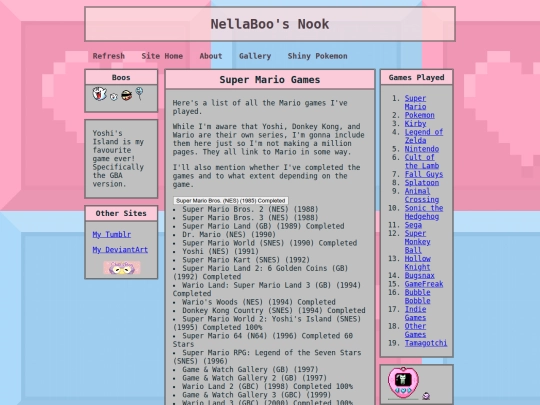Click the Games Played sidebar heading
Image resolution: width=540 pixels, height=405 pixels.
pyautogui.click(x=416, y=77)
